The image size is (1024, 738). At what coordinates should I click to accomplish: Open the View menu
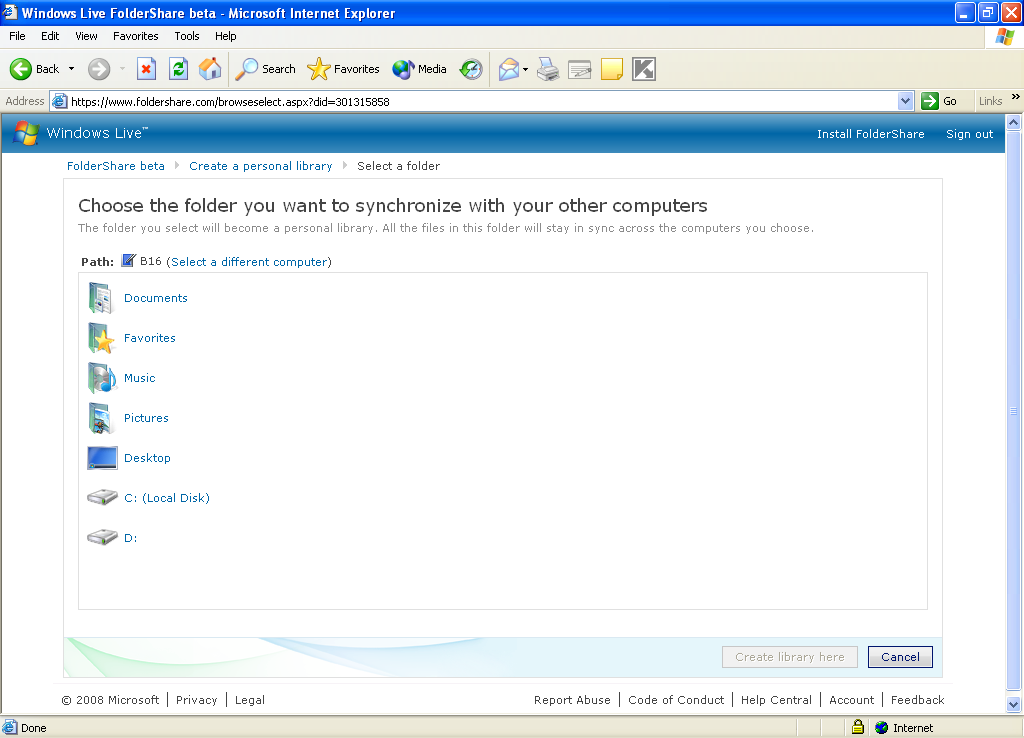tap(86, 36)
